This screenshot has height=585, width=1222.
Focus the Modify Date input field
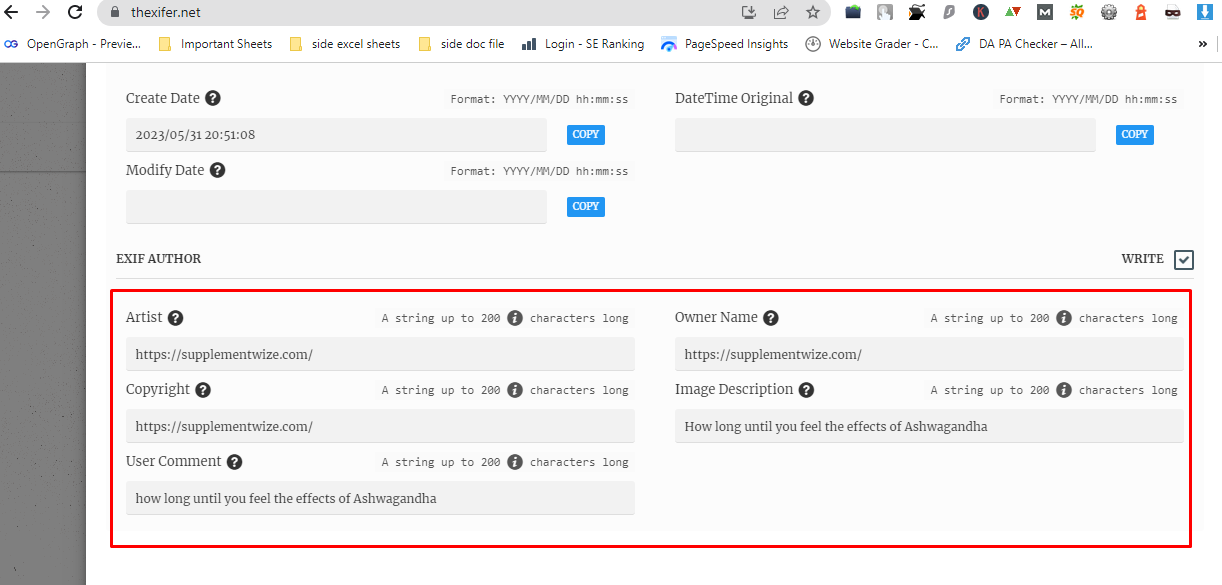(336, 207)
